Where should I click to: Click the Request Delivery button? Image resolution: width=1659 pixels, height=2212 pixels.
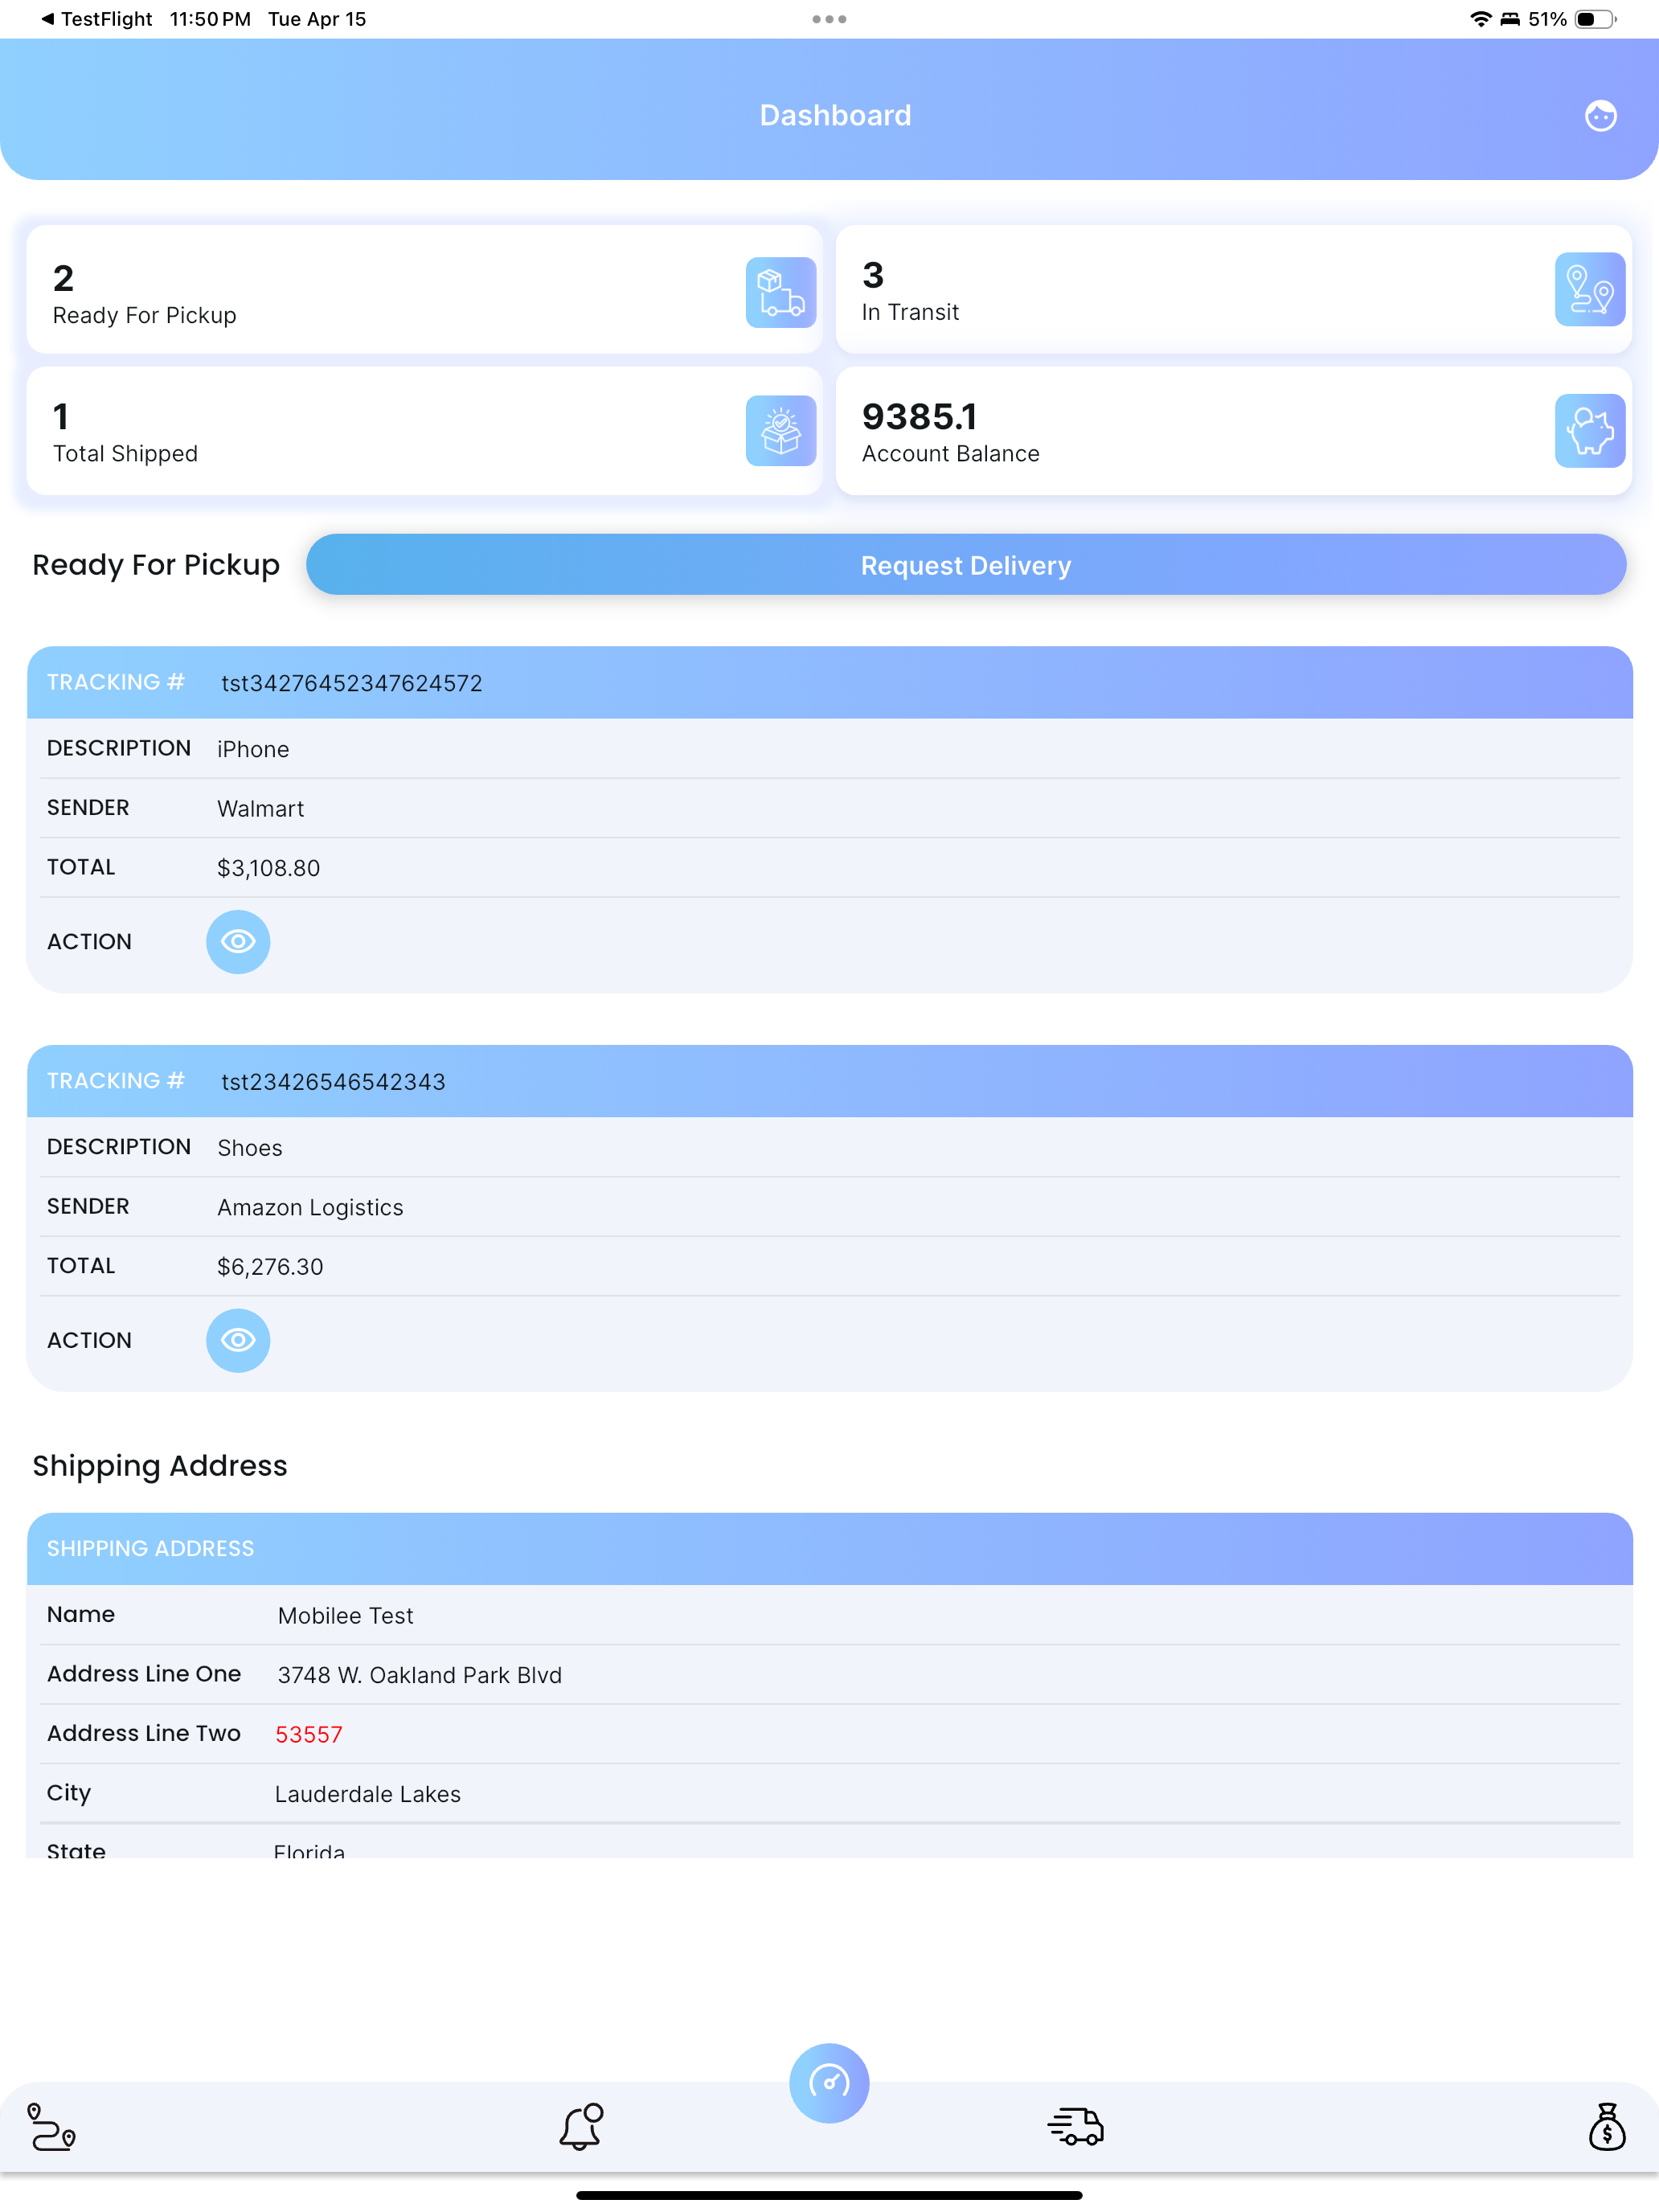click(x=966, y=565)
